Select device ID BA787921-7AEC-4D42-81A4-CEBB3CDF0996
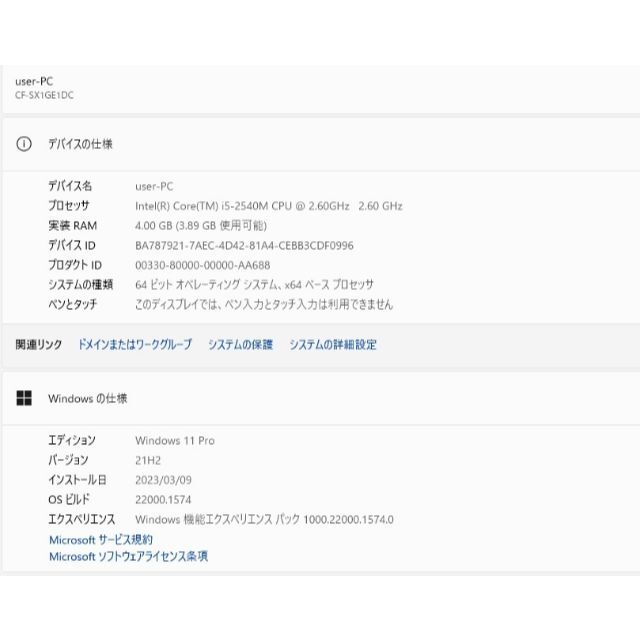The width and height of the screenshot is (640, 640). click(244, 245)
